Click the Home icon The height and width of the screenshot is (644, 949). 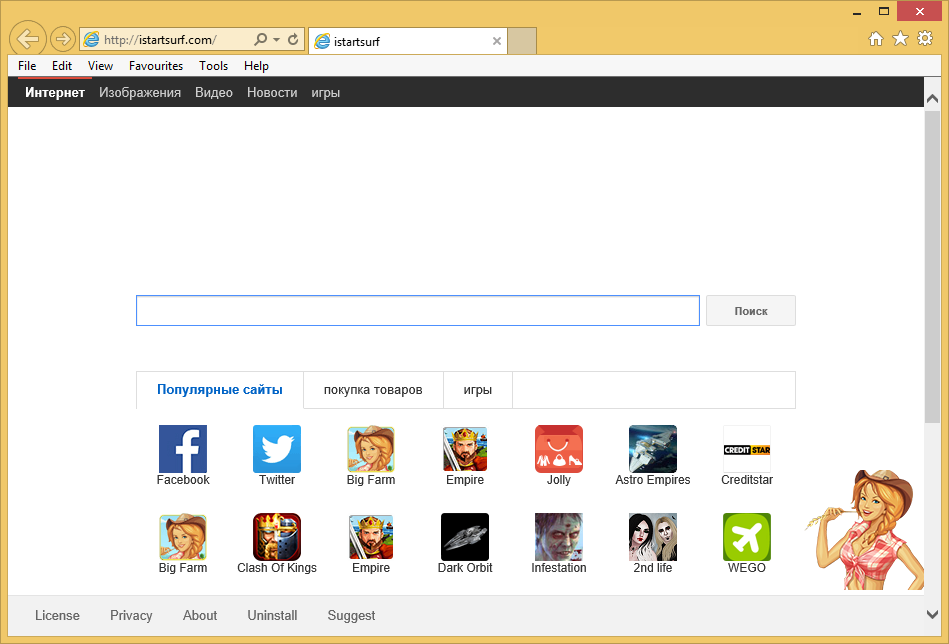click(875, 39)
